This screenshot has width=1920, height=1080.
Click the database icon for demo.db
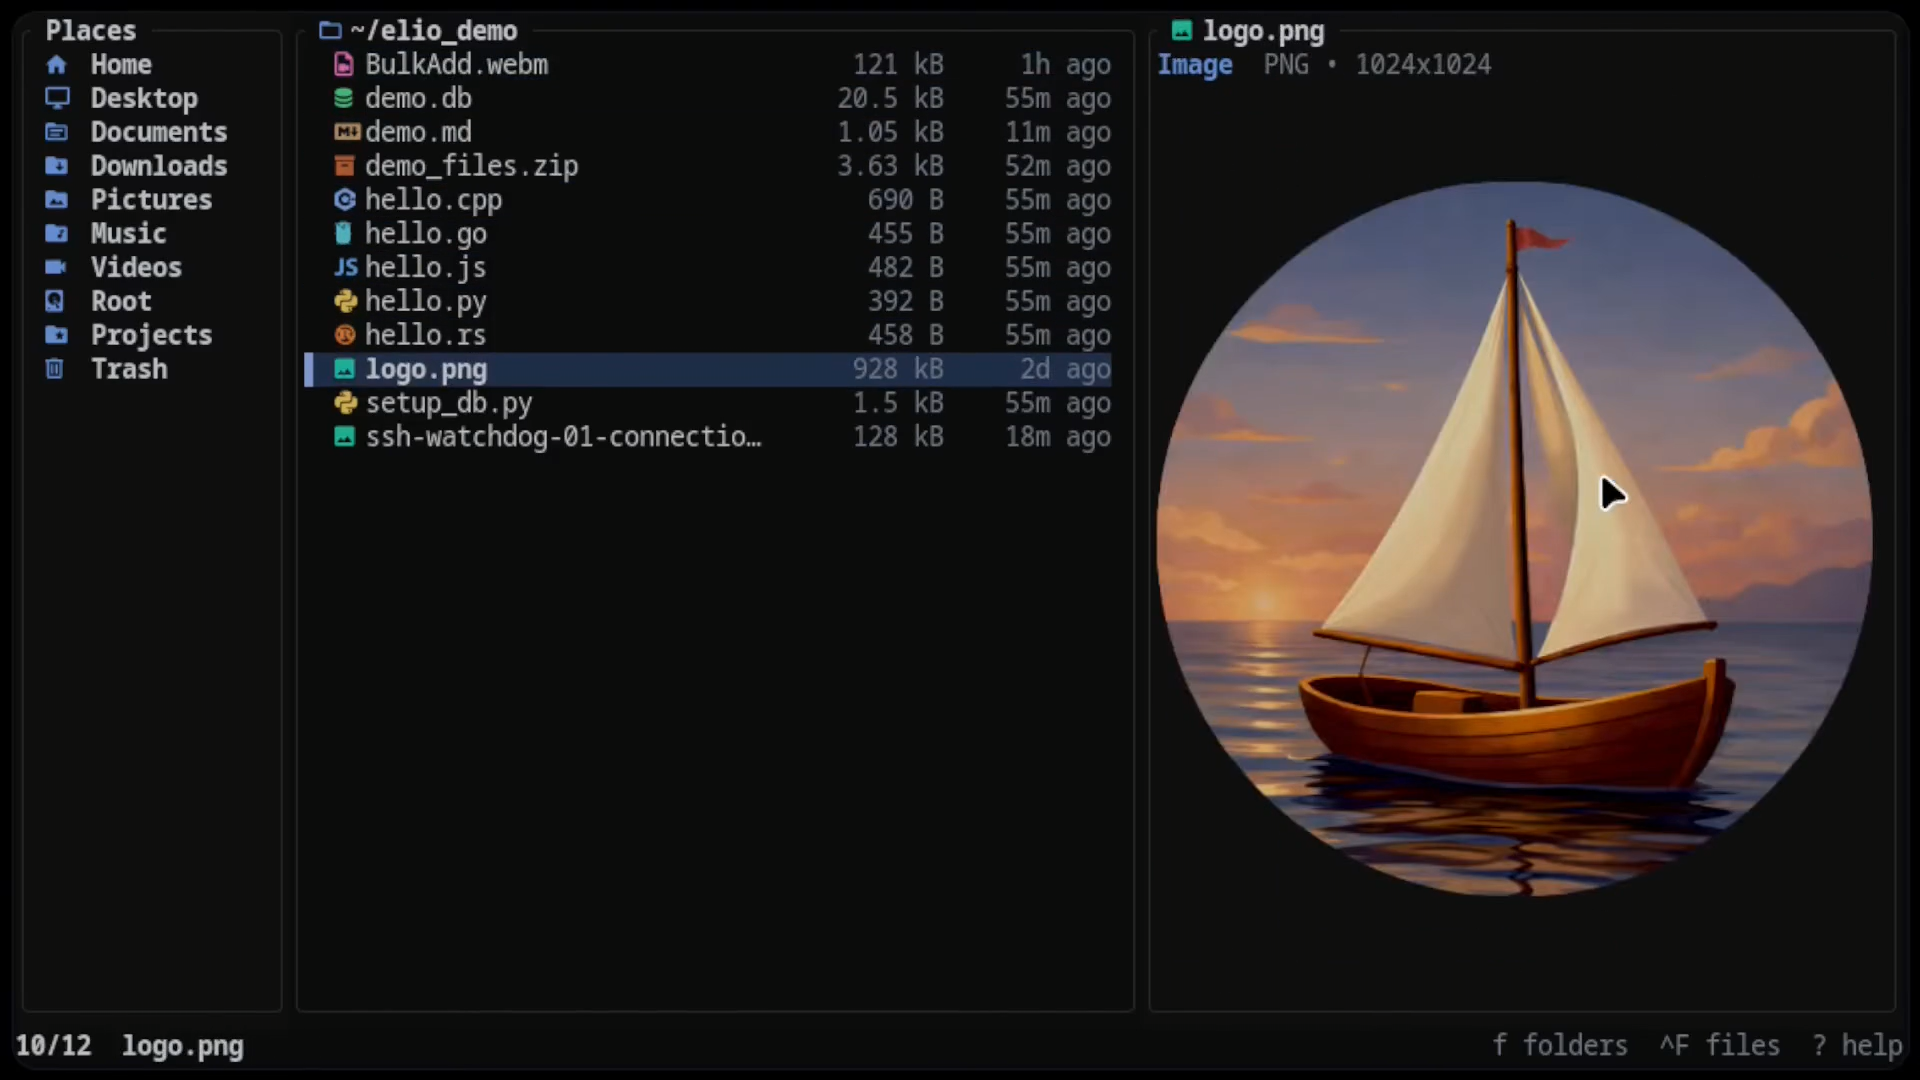click(344, 98)
